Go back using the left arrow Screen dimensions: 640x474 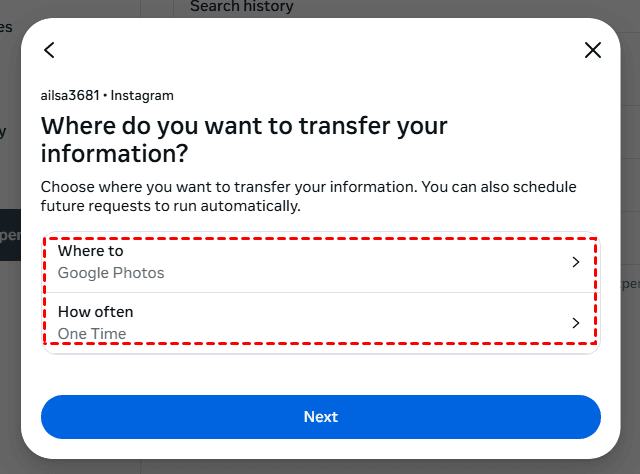49,50
